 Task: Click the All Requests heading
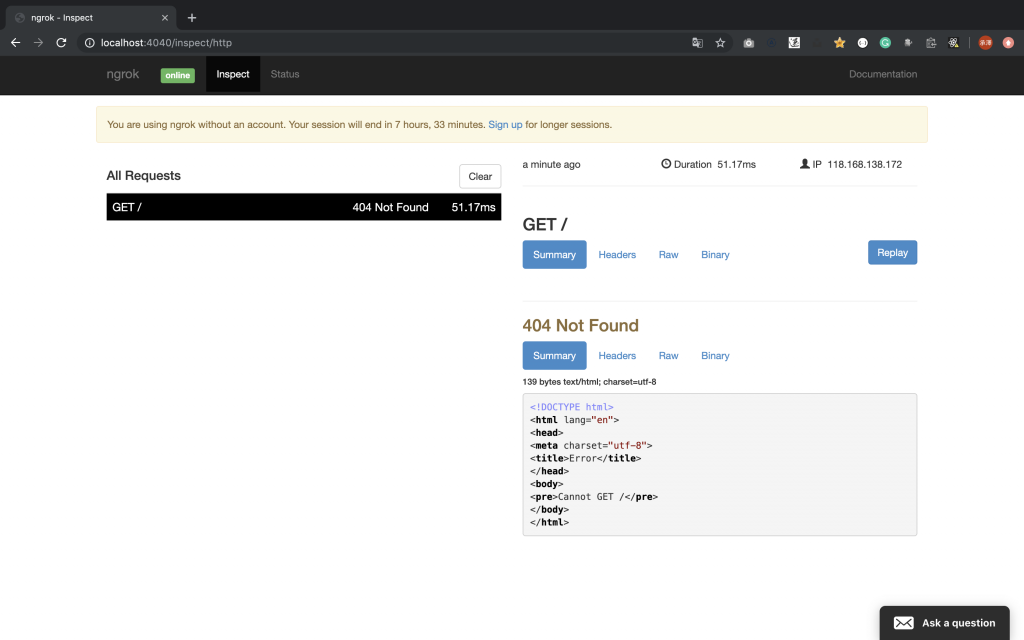pyautogui.click(x=144, y=176)
